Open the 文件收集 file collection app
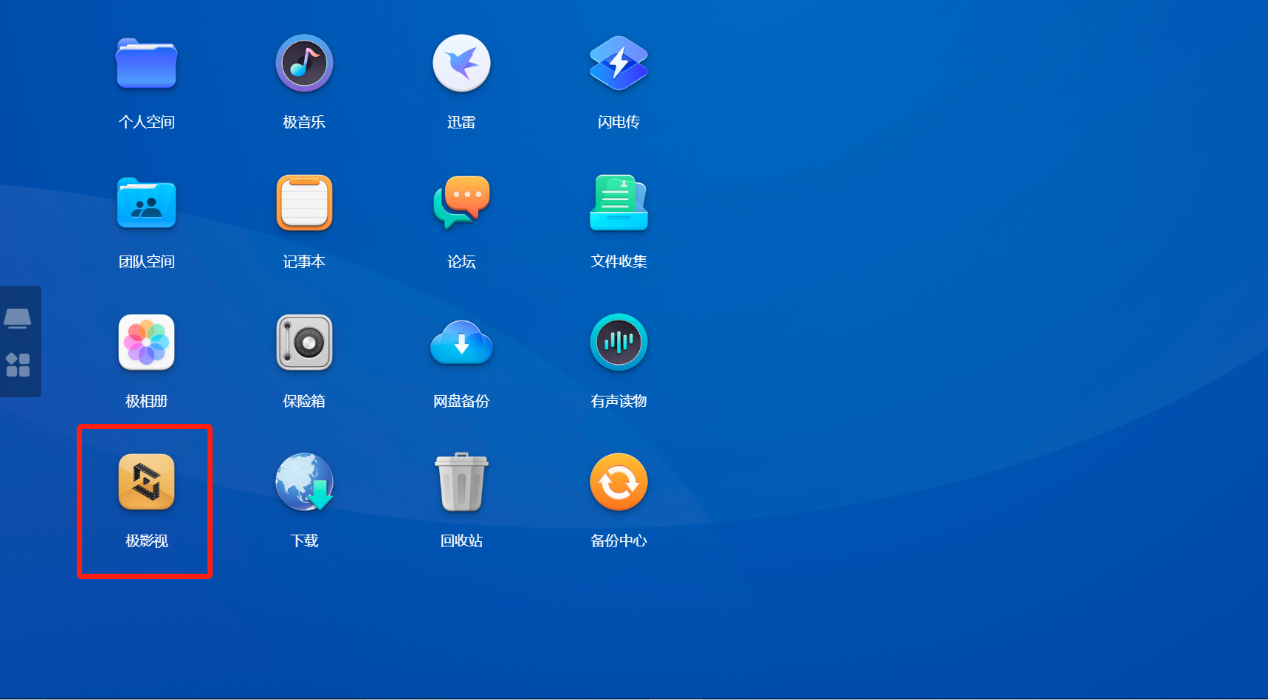The width and height of the screenshot is (1268, 700). pyautogui.click(x=619, y=203)
